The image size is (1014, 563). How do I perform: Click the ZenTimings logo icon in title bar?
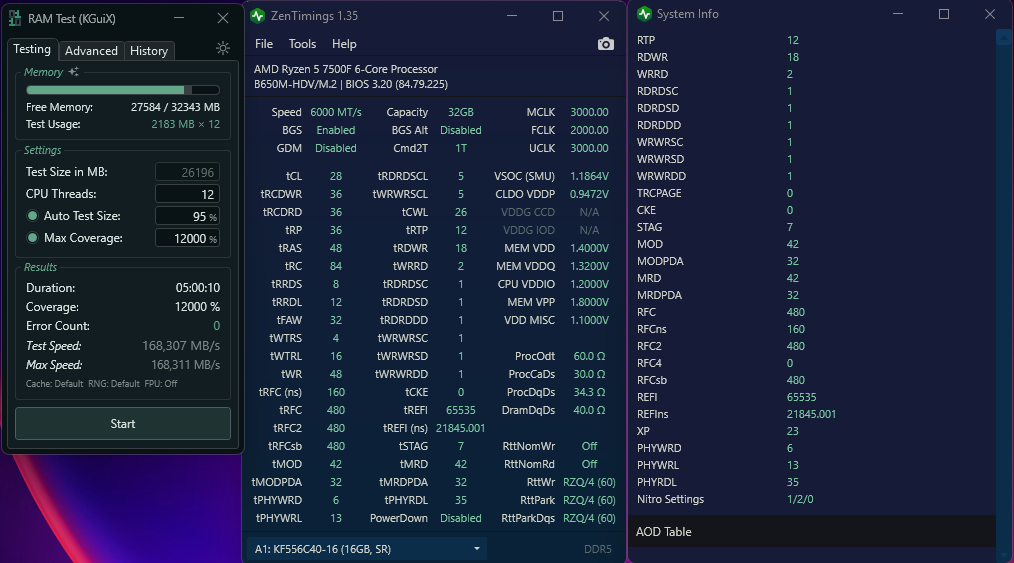(257, 16)
